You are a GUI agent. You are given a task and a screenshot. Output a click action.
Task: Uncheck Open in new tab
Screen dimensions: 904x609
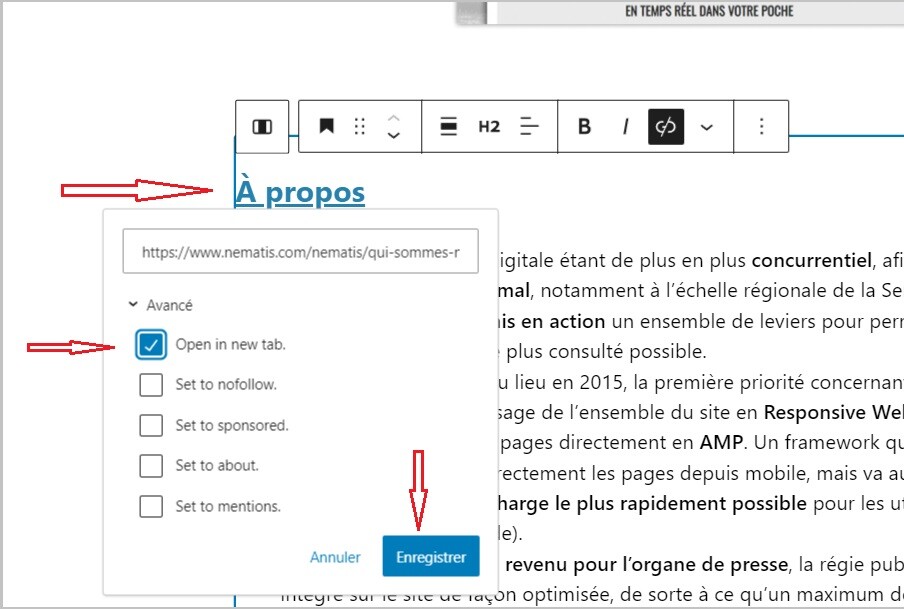(x=151, y=345)
